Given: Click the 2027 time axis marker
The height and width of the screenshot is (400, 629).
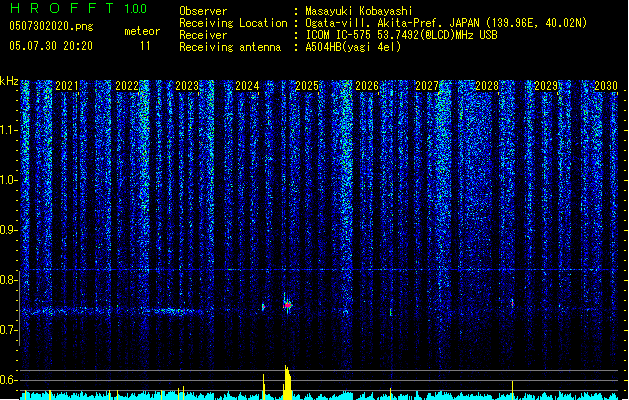Looking at the screenshot, I should pos(427,86).
